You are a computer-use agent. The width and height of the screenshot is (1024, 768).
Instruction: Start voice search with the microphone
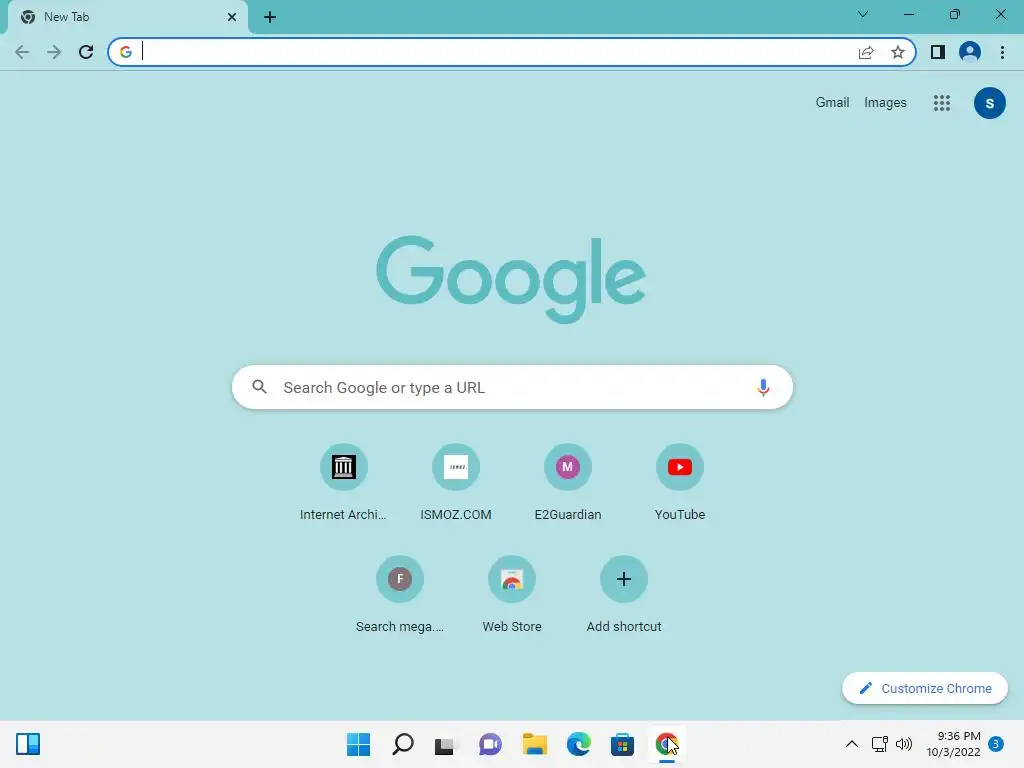click(763, 387)
